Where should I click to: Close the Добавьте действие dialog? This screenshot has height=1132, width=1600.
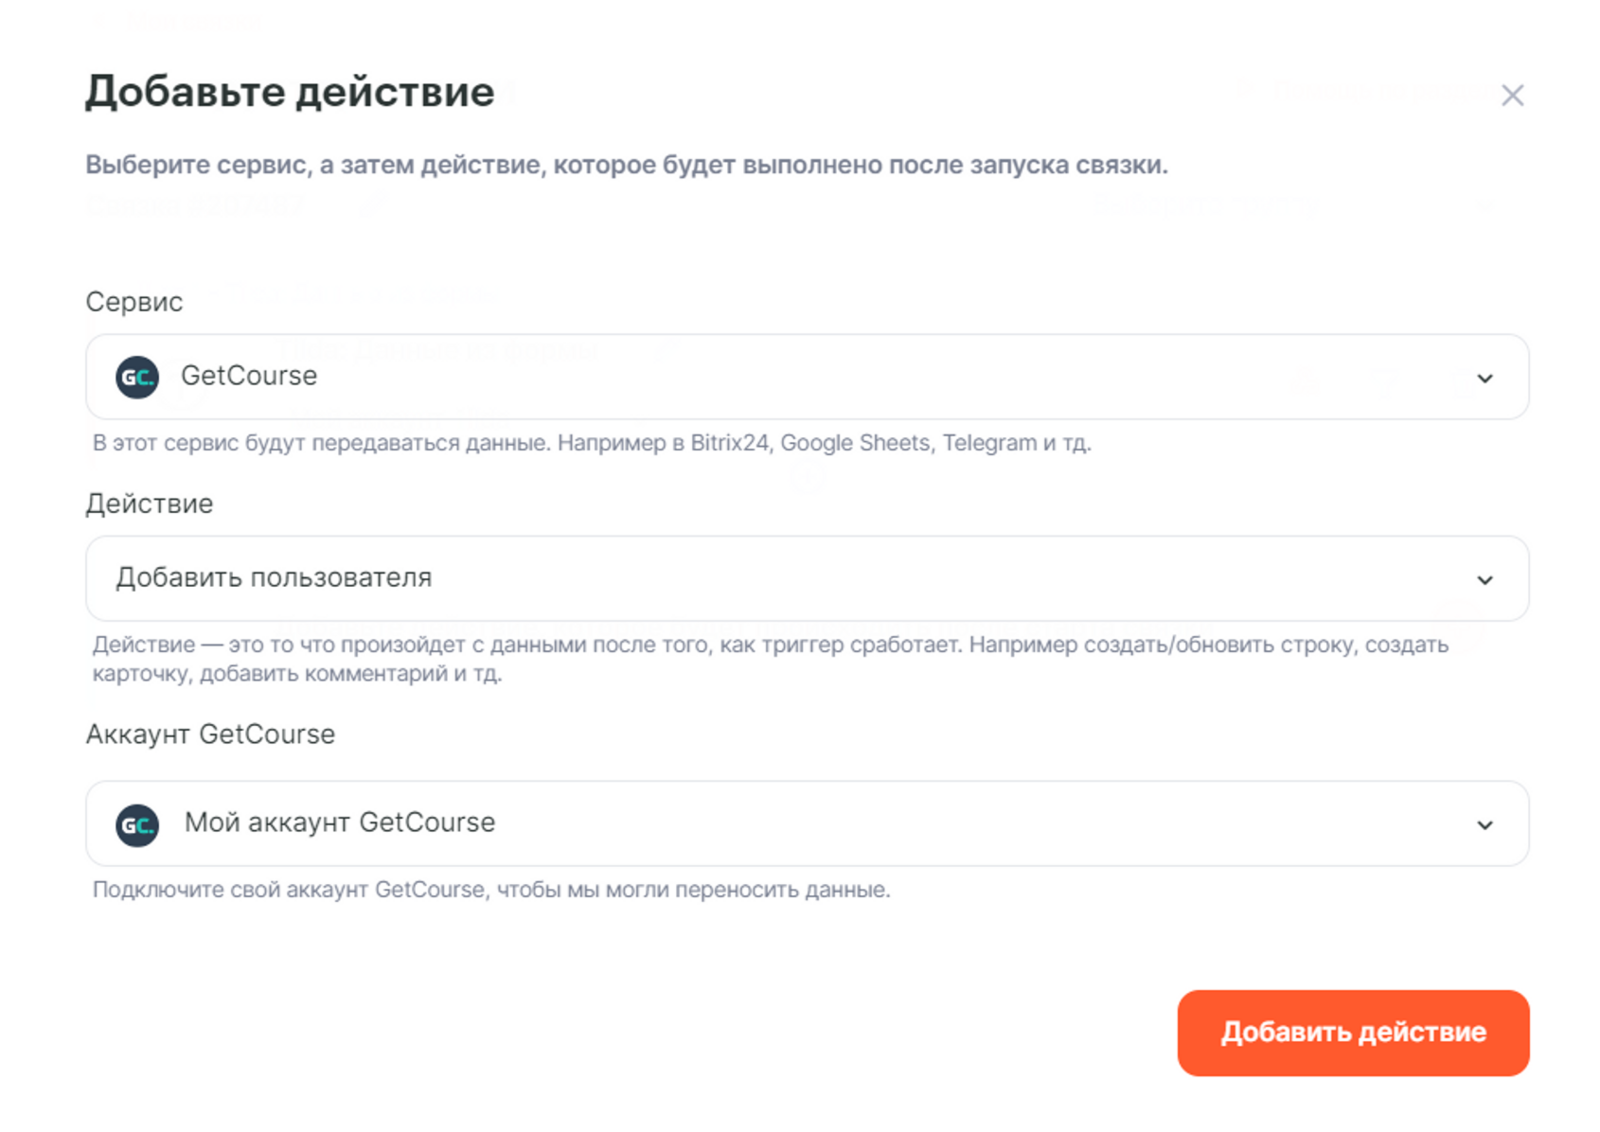tap(1511, 95)
